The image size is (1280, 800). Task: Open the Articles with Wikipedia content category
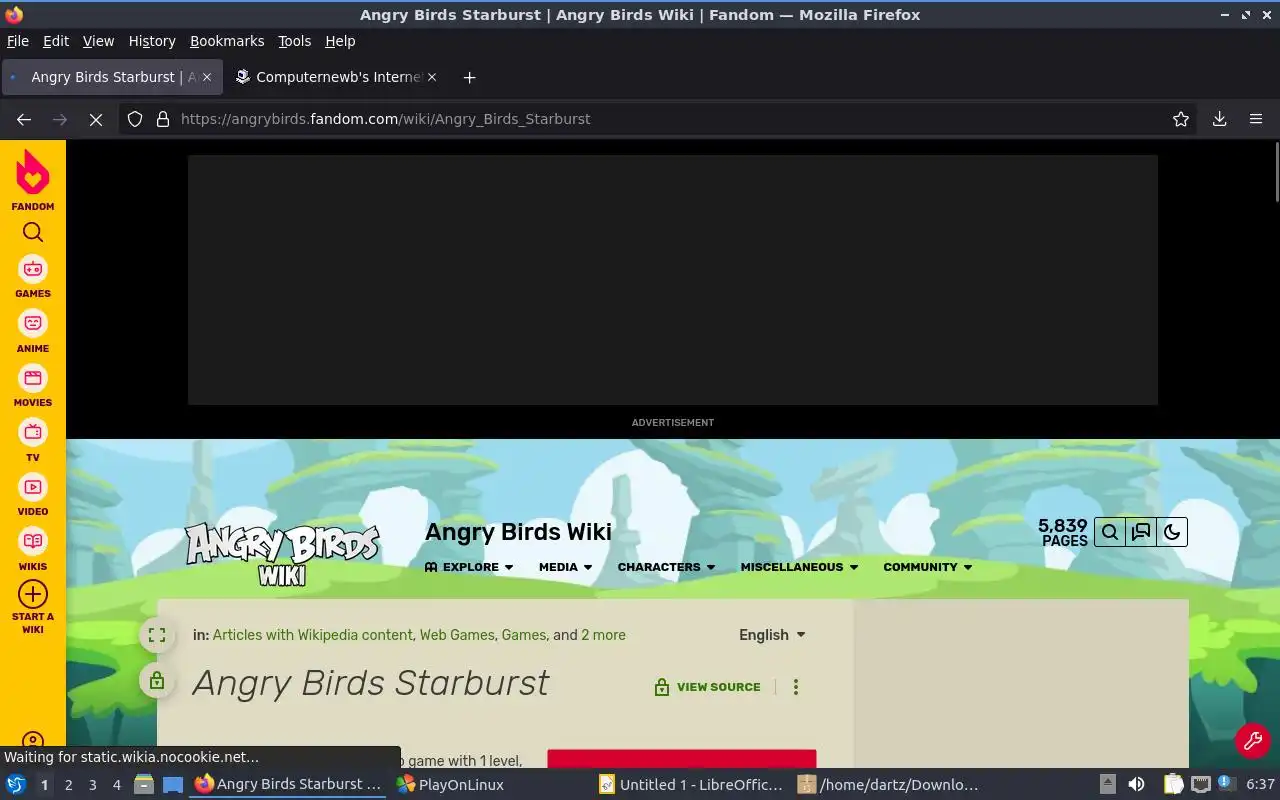313,635
